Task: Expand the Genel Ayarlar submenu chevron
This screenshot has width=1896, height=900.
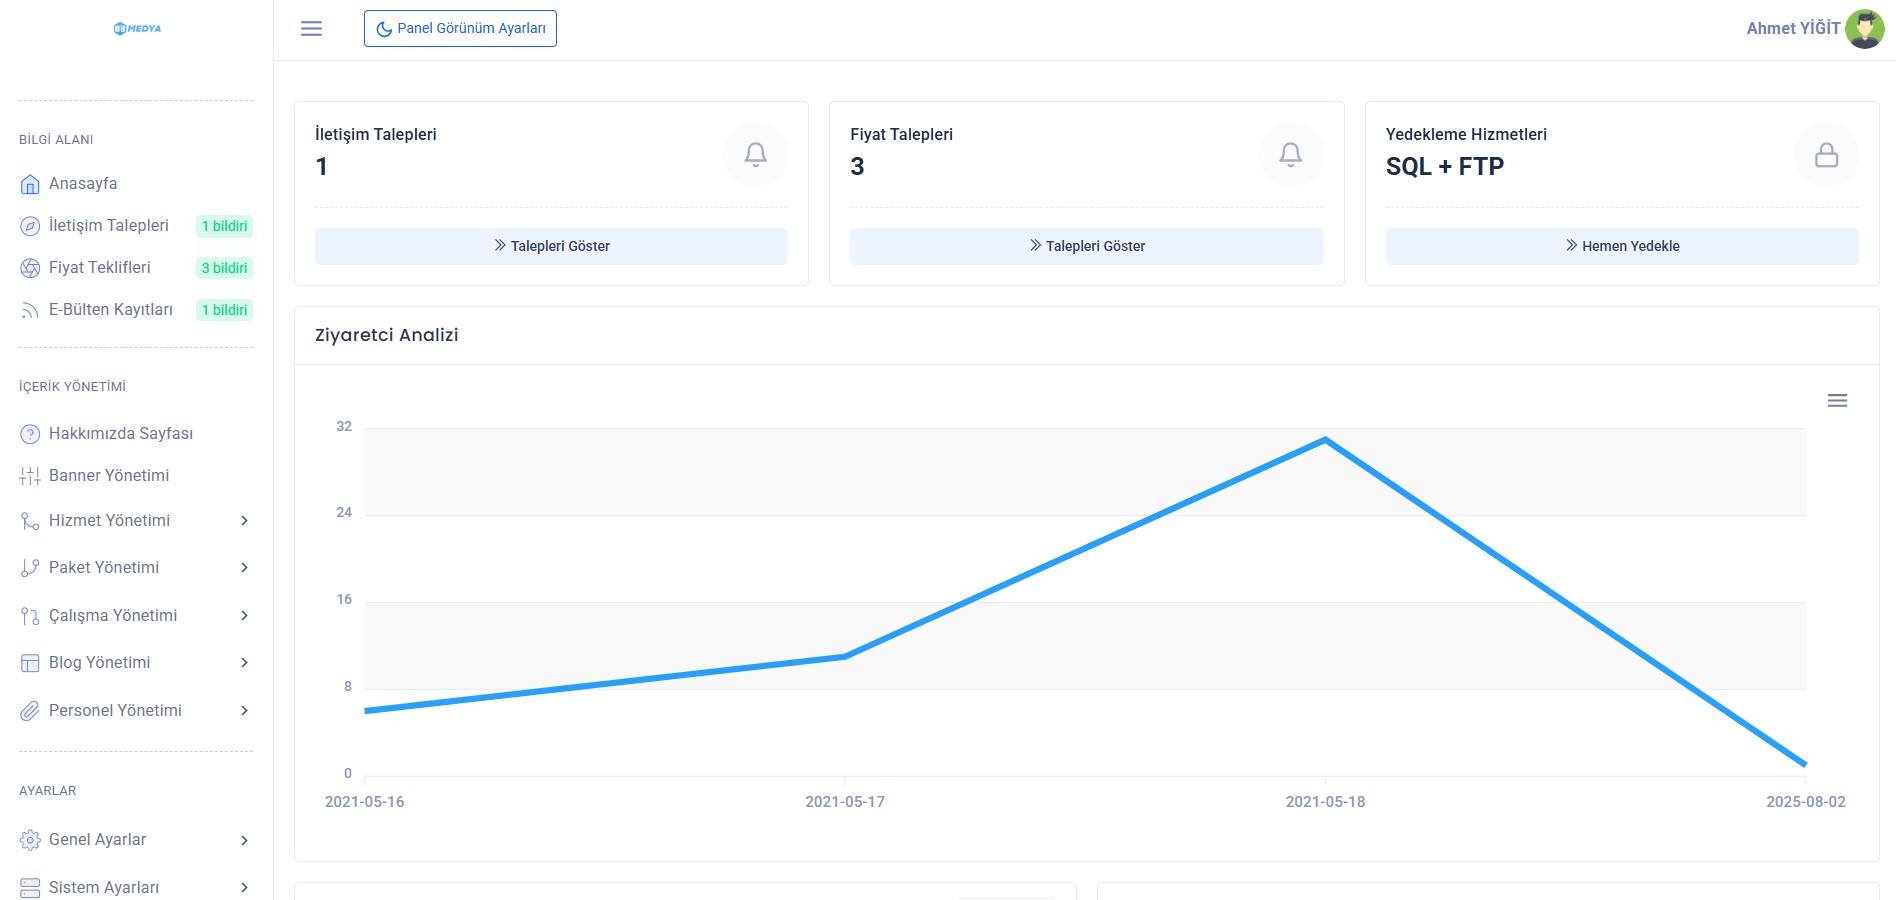Action: pyautogui.click(x=244, y=840)
